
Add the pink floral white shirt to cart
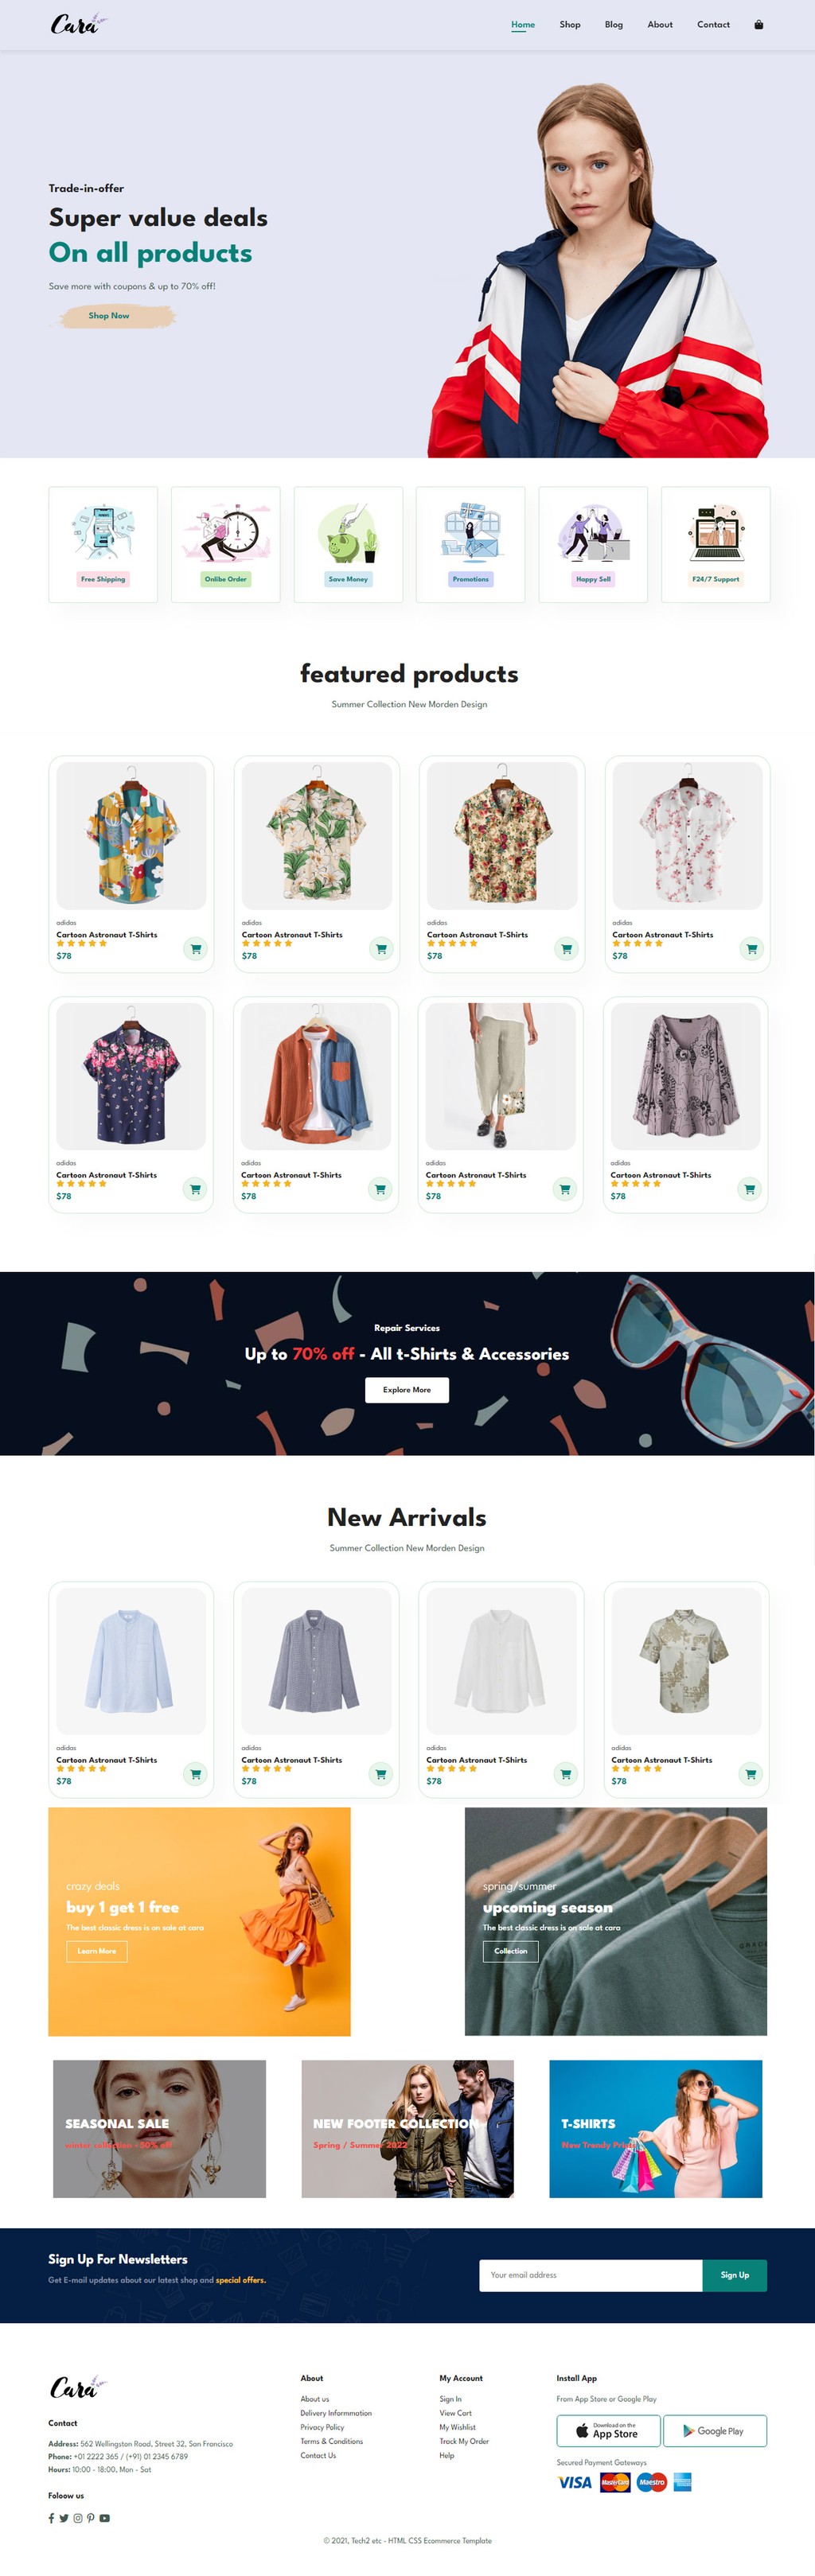pos(752,949)
